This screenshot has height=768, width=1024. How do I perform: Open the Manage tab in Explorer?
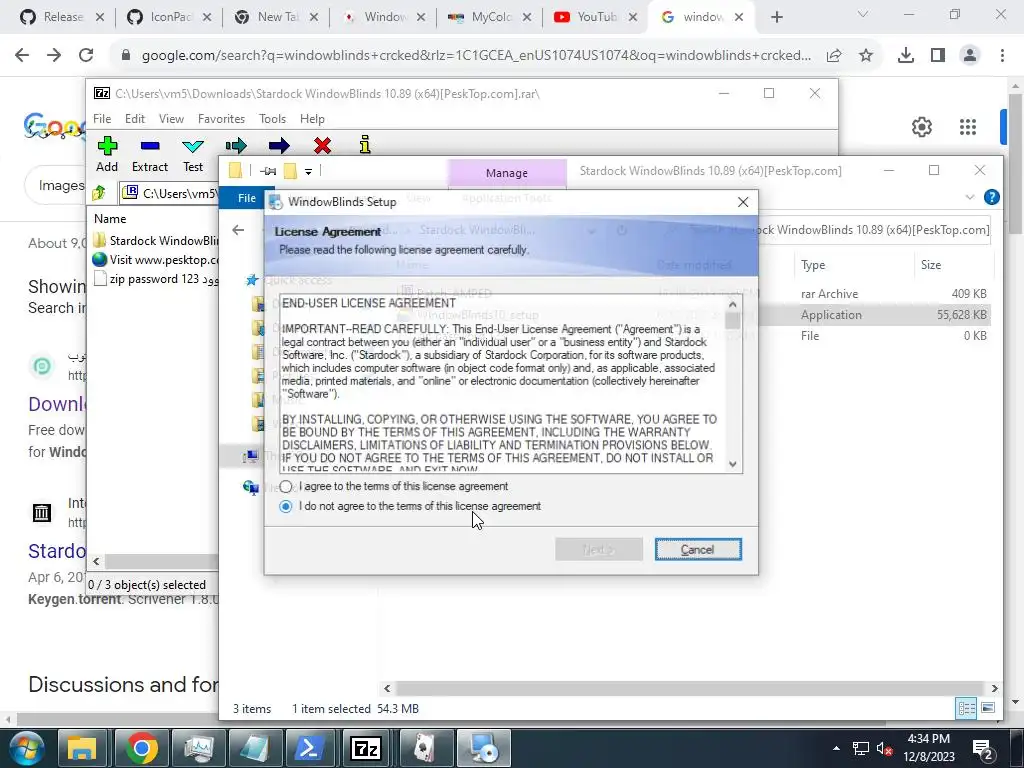click(507, 173)
